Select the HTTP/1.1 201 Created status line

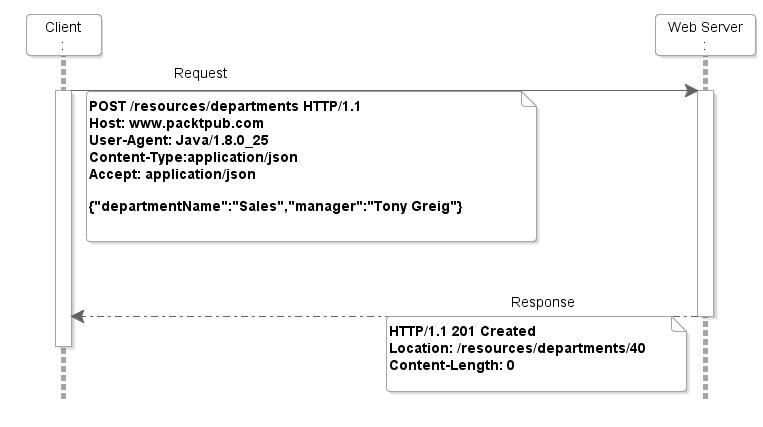(462, 331)
